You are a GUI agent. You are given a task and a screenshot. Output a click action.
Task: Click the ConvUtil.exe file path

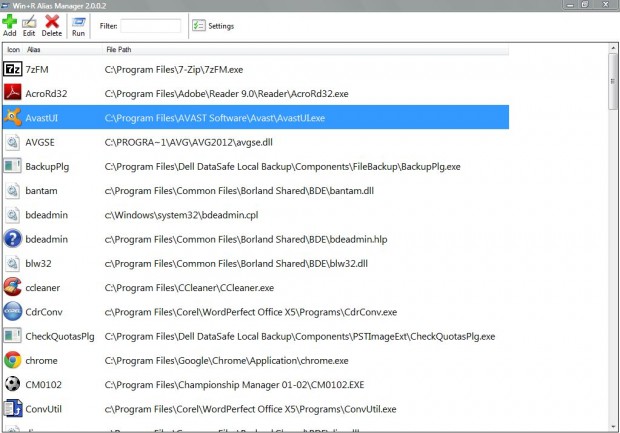[x=250, y=409]
